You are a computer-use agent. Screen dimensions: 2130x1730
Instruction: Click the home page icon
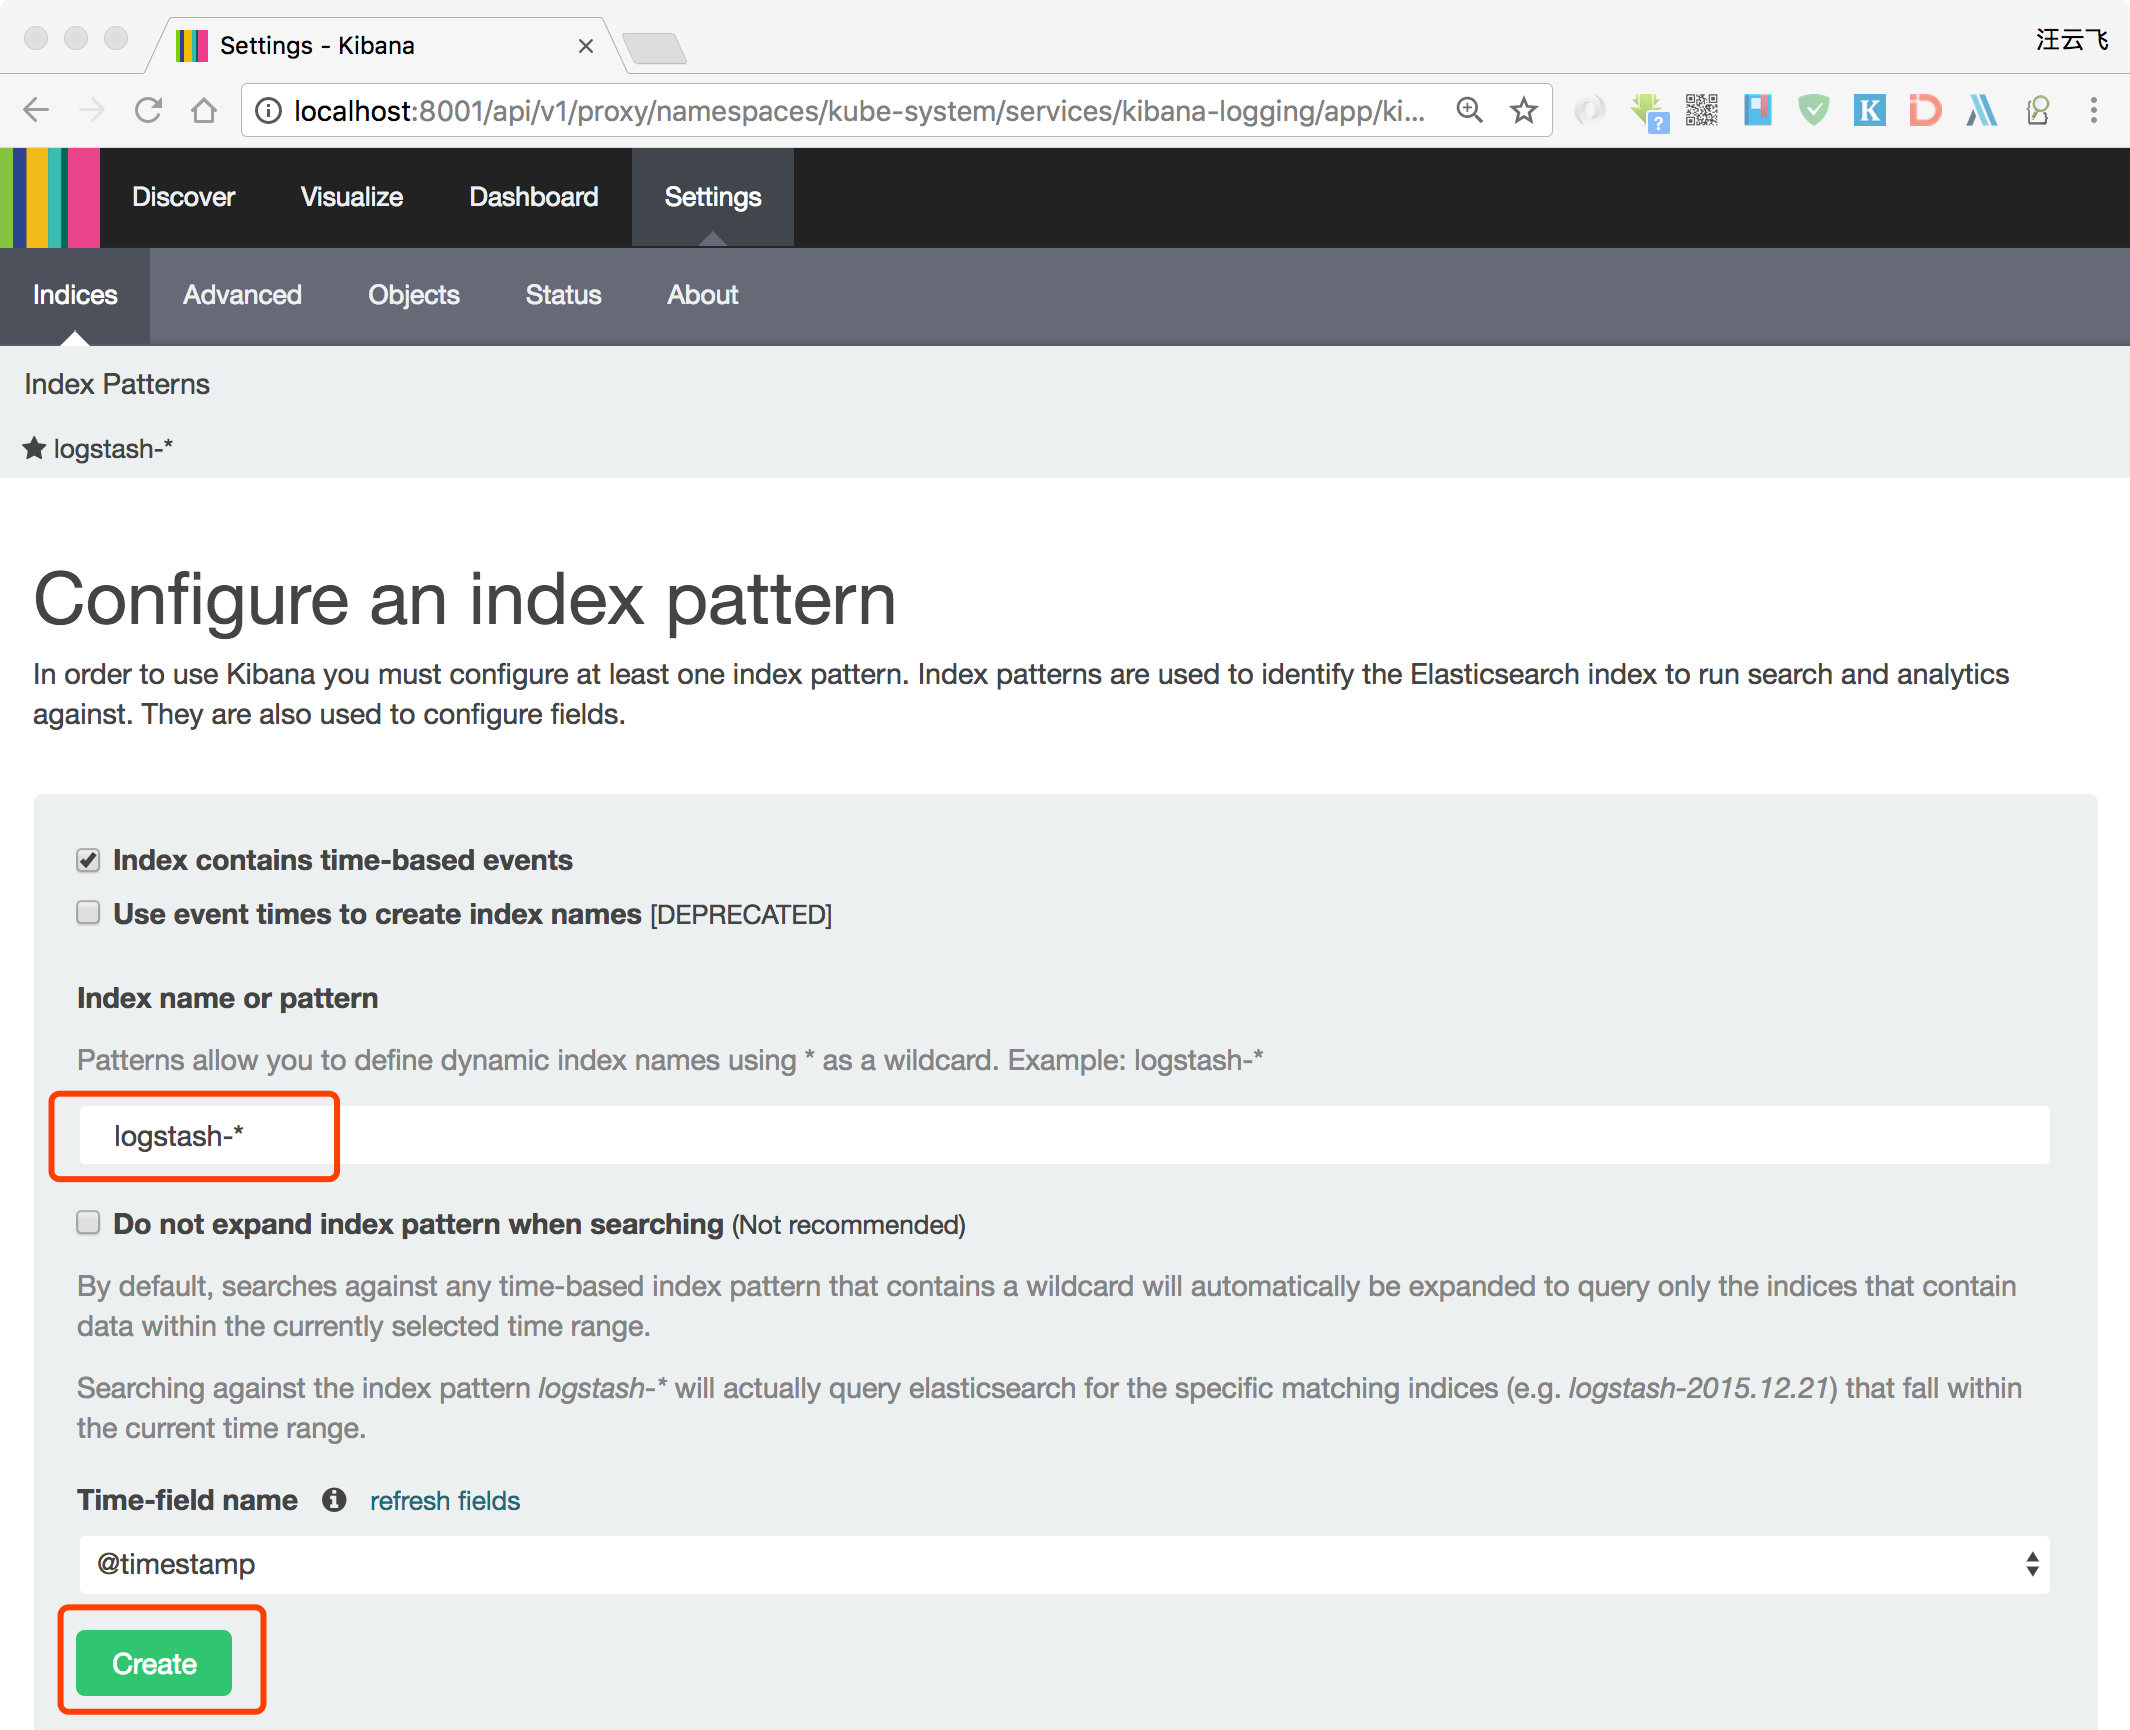click(204, 110)
